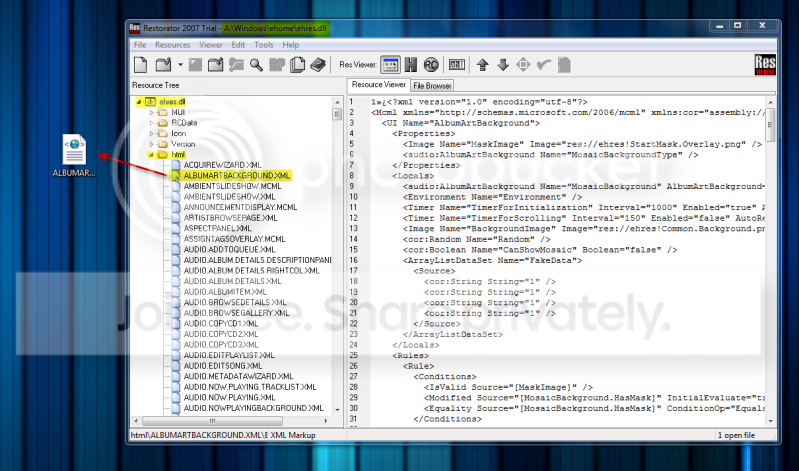This screenshot has width=799, height=471.
Task: Click the Open file folder icon
Action: tap(164, 65)
